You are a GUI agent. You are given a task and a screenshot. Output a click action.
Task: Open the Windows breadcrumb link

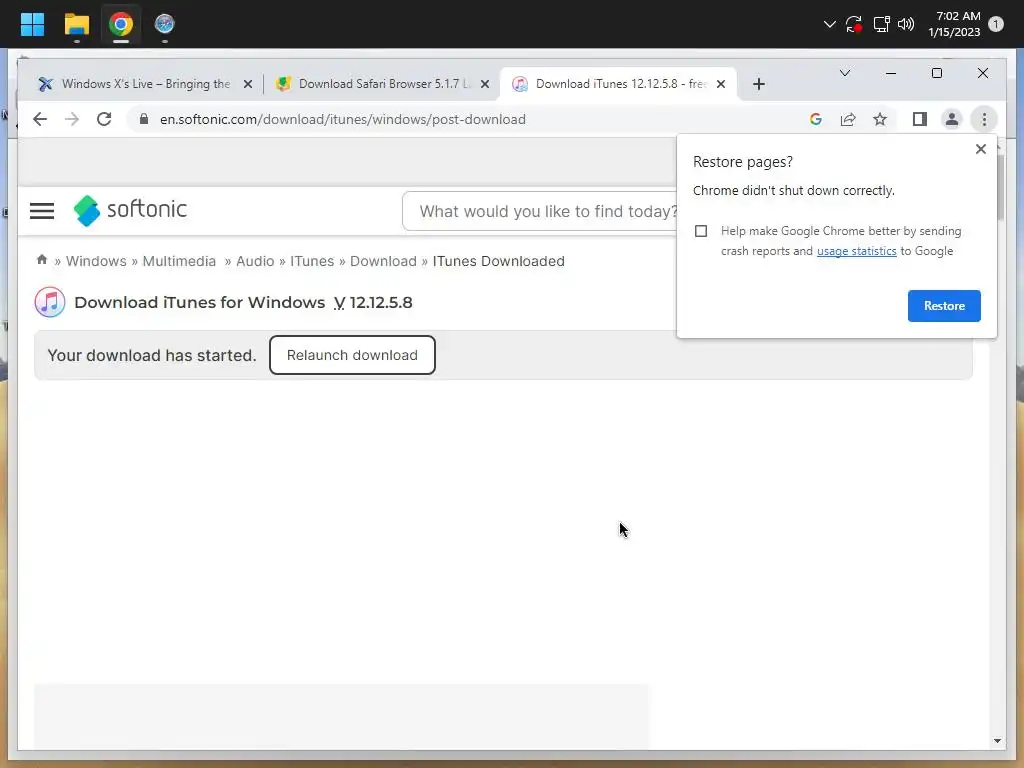pos(96,261)
